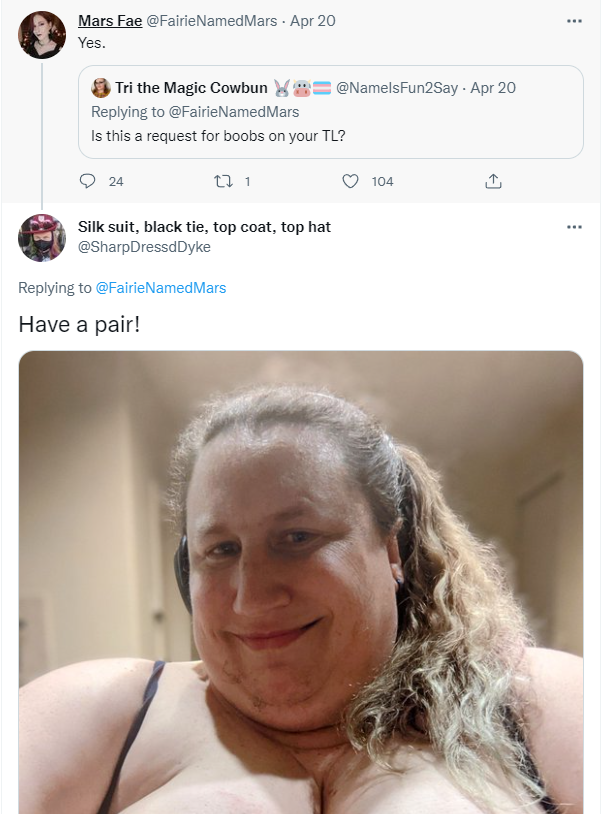The width and height of the screenshot is (601, 814).
Task: Like Mars Fae's tweet with the heart icon
Action: pyautogui.click(x=350, y=181)
